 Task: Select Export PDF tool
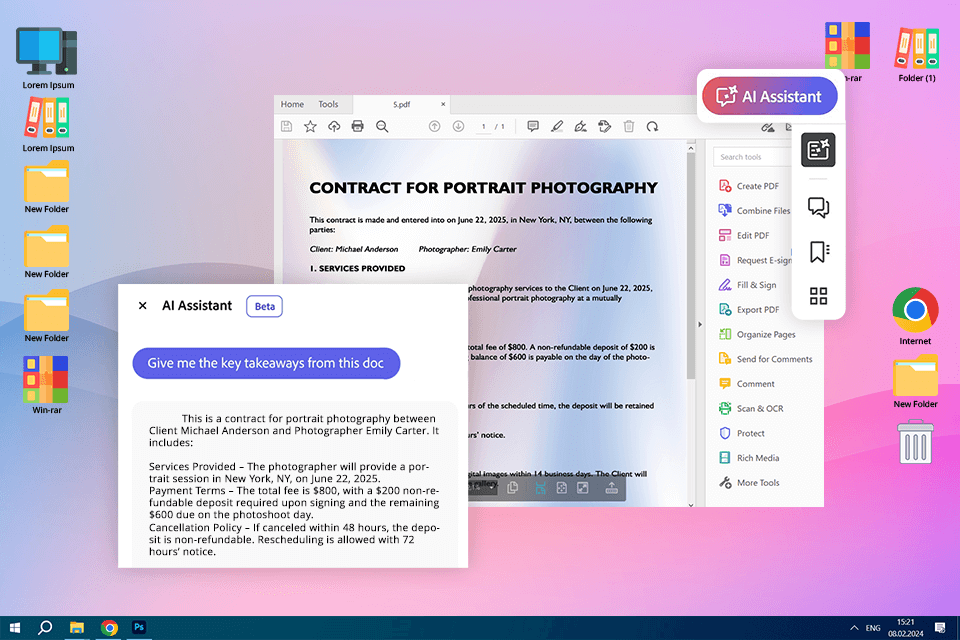click(749, 310)
